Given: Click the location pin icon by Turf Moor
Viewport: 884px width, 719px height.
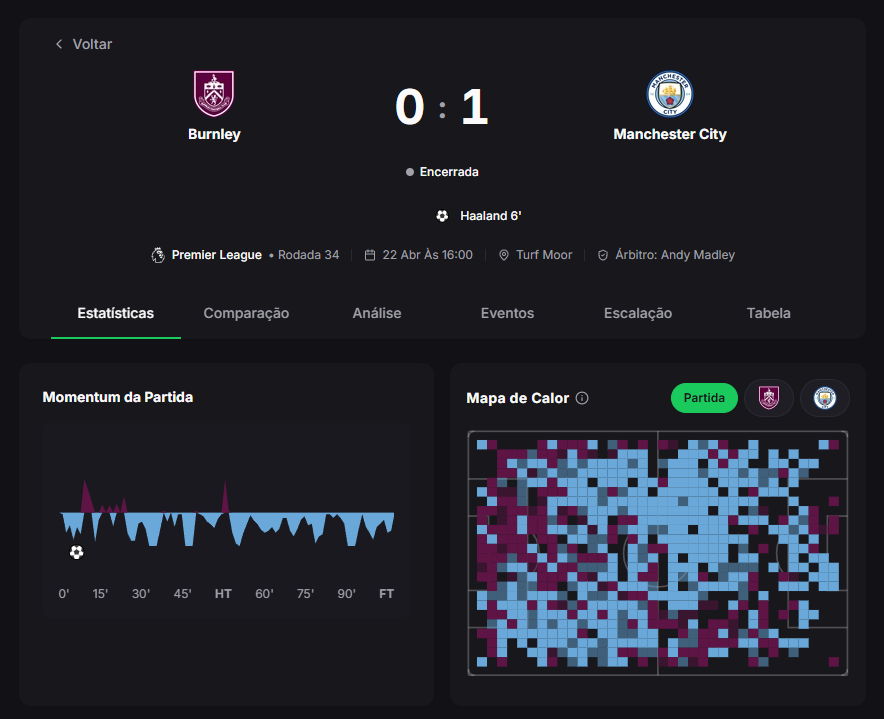Looking at the screenshot, I should point(503,255).
